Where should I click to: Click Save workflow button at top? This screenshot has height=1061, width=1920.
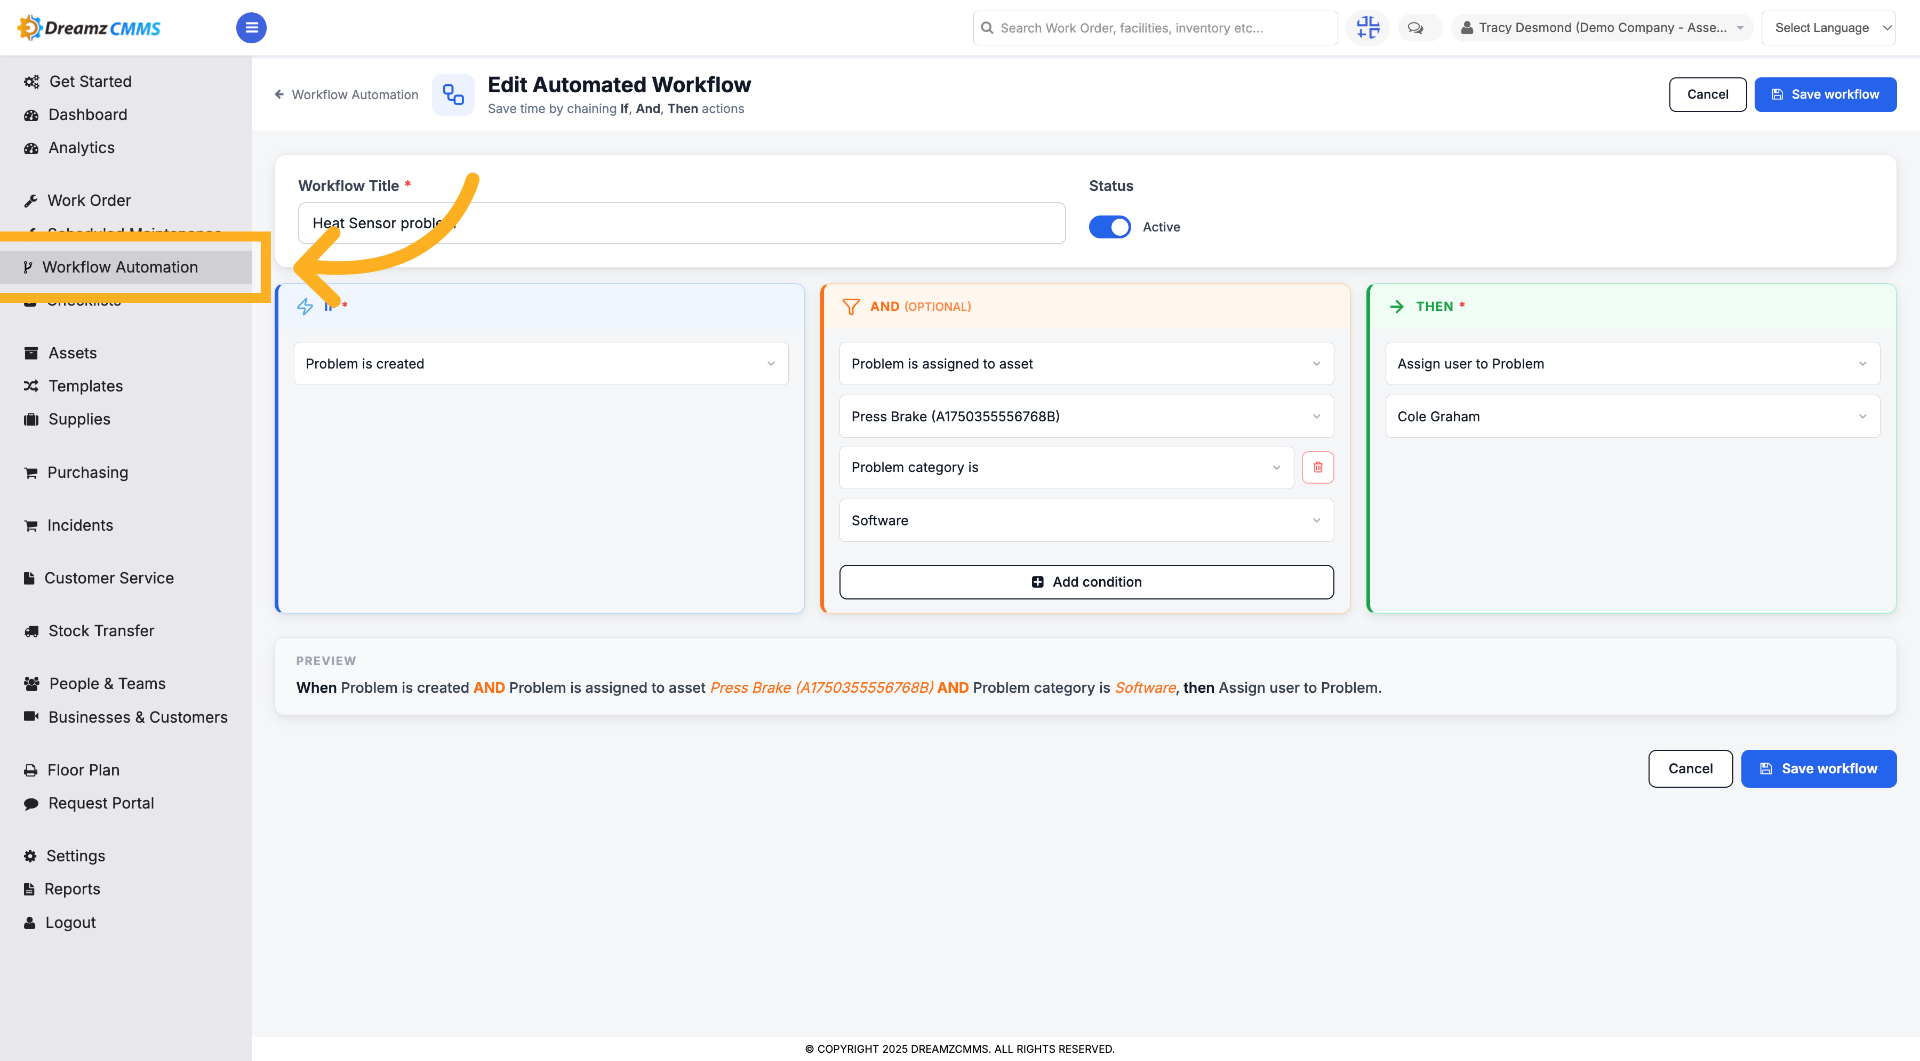[1825, 94]
